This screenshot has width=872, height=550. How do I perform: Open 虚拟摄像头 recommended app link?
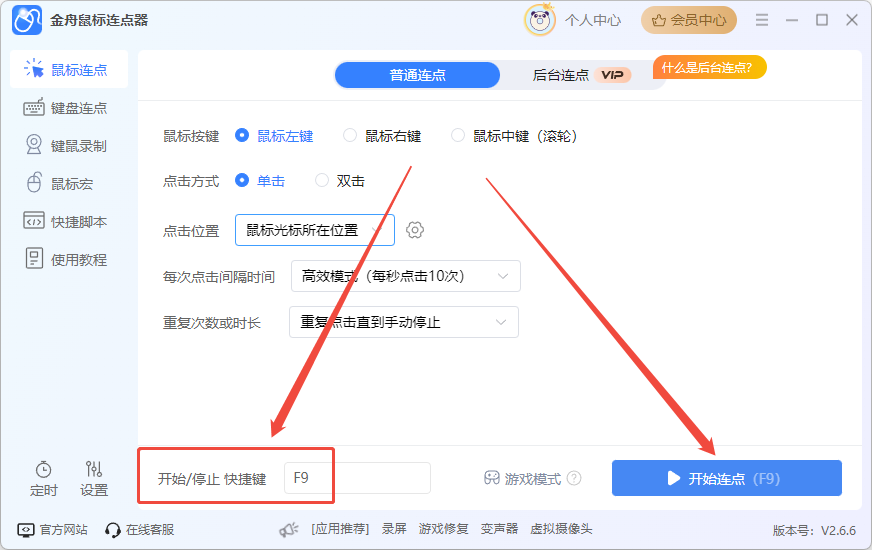(x=561, y=529)
